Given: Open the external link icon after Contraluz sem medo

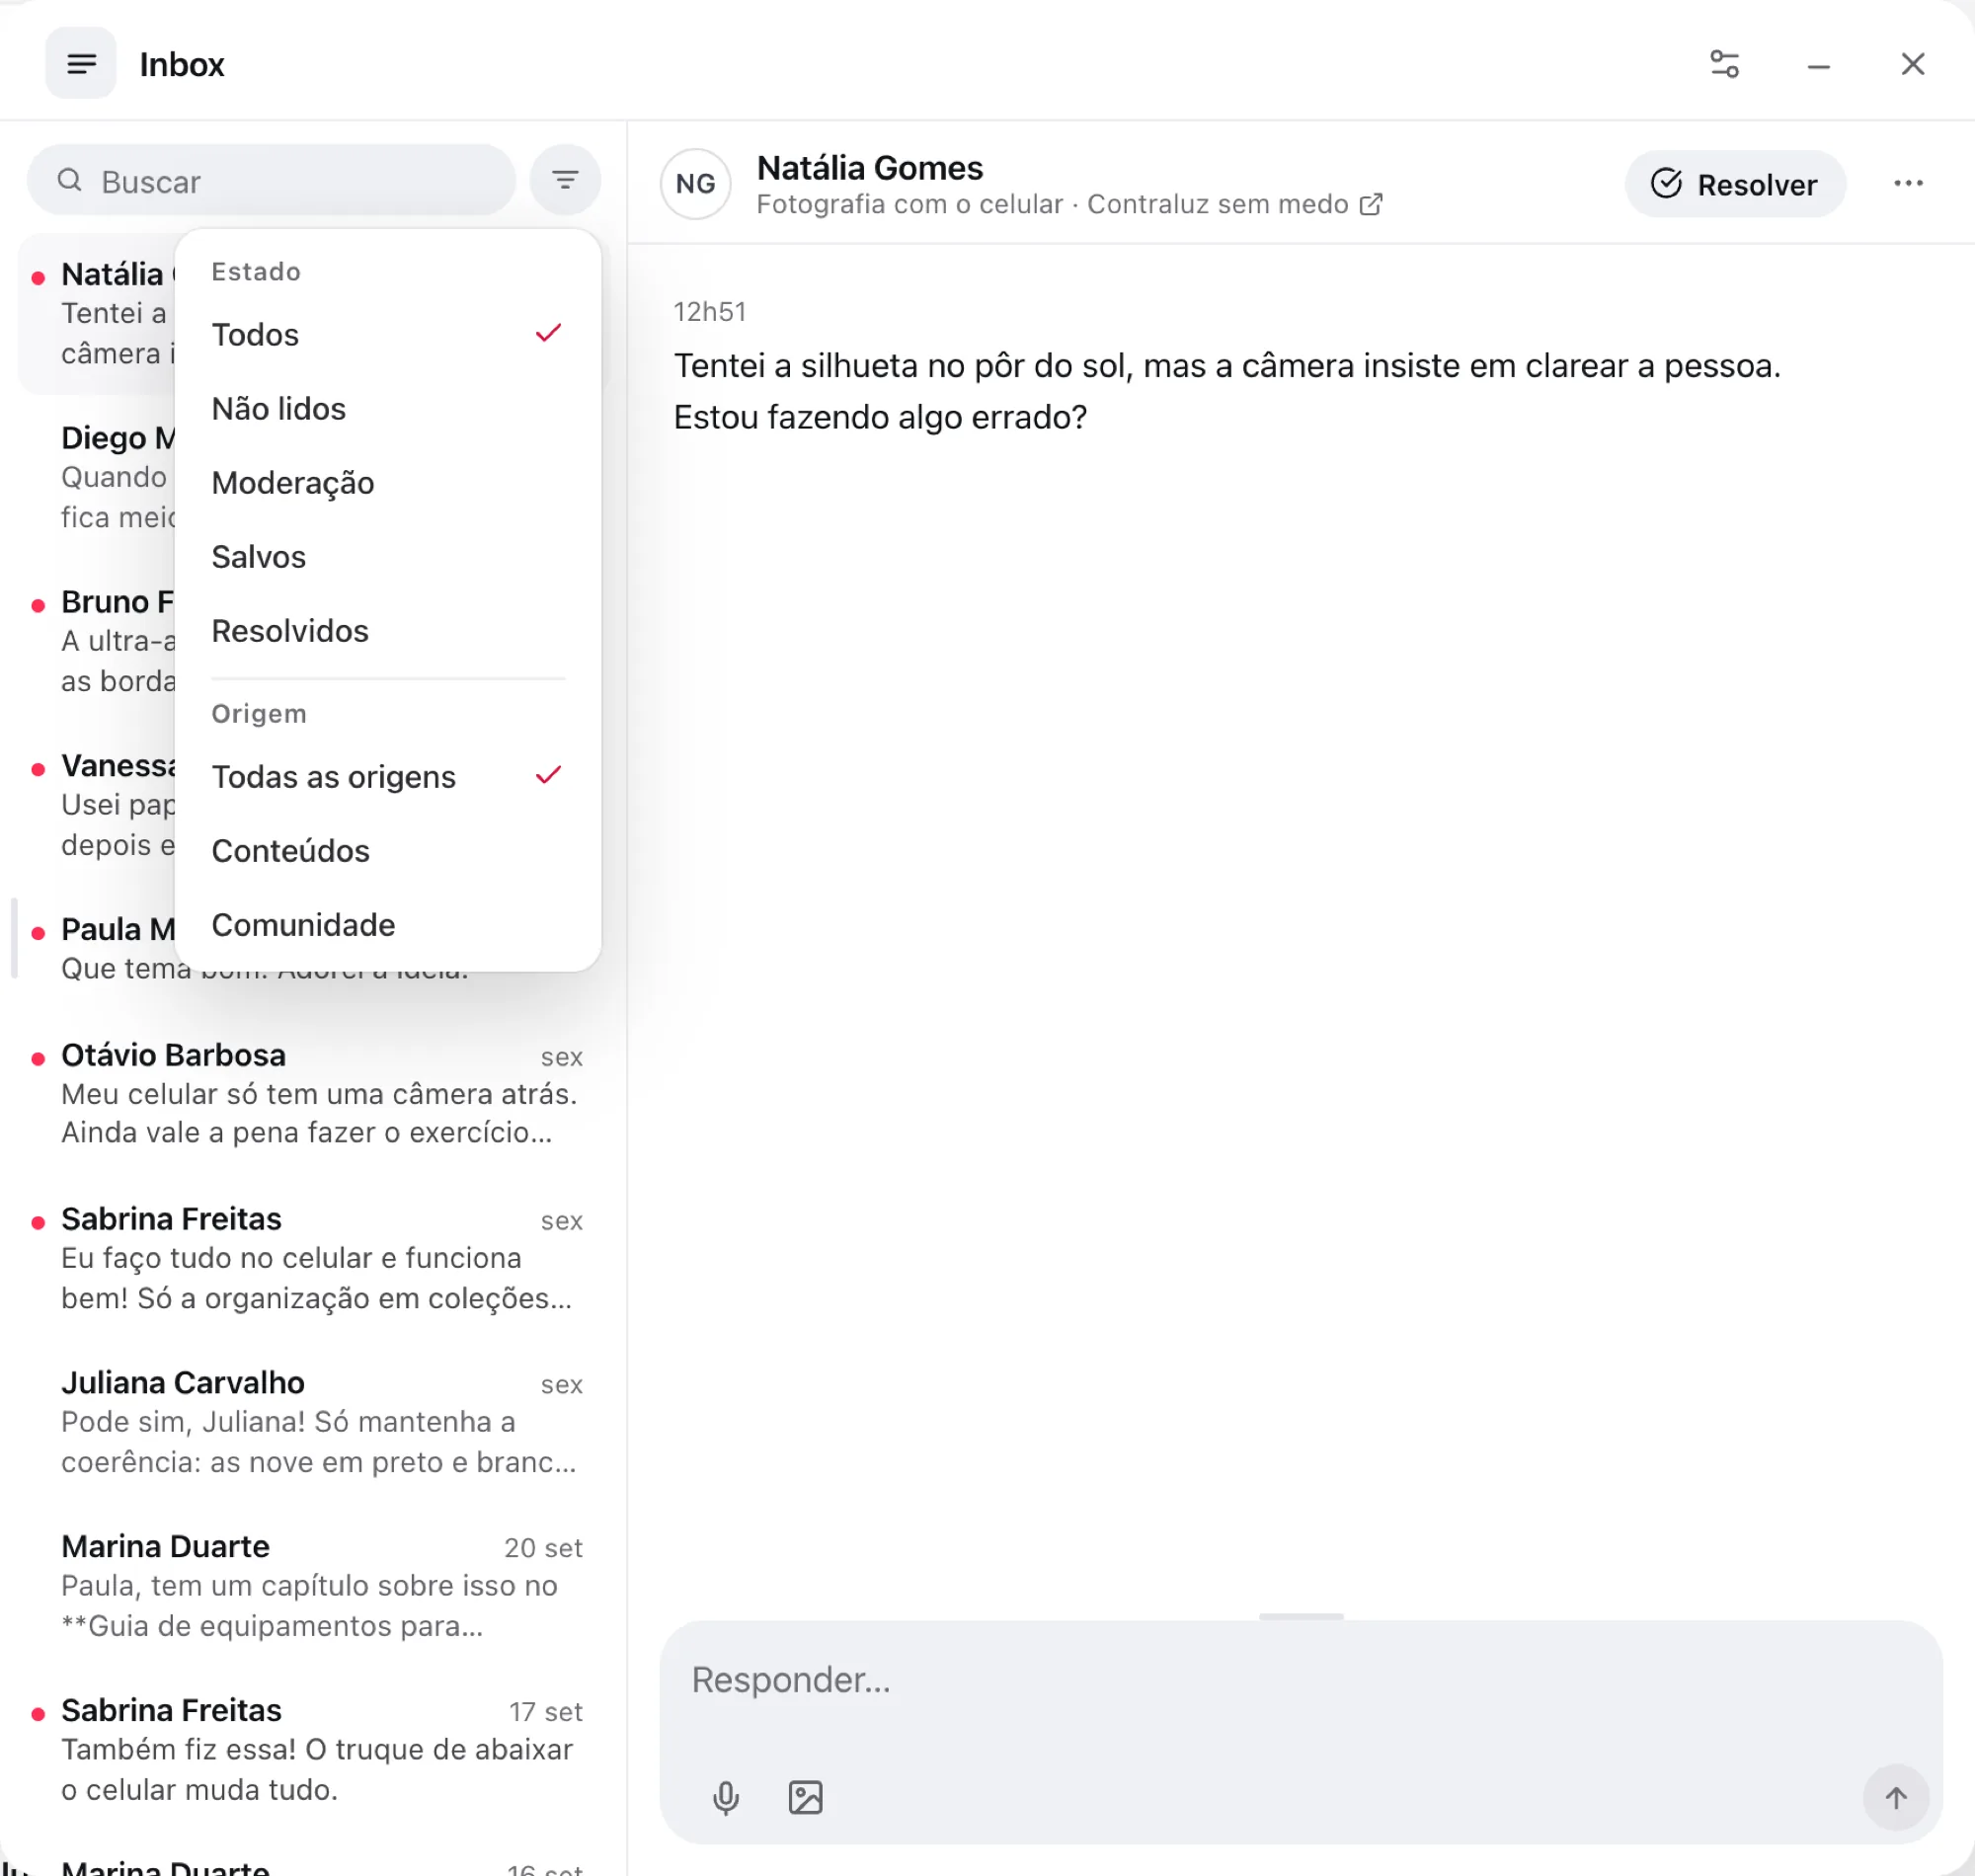Looking at the screenshot, I should 1371,204.
